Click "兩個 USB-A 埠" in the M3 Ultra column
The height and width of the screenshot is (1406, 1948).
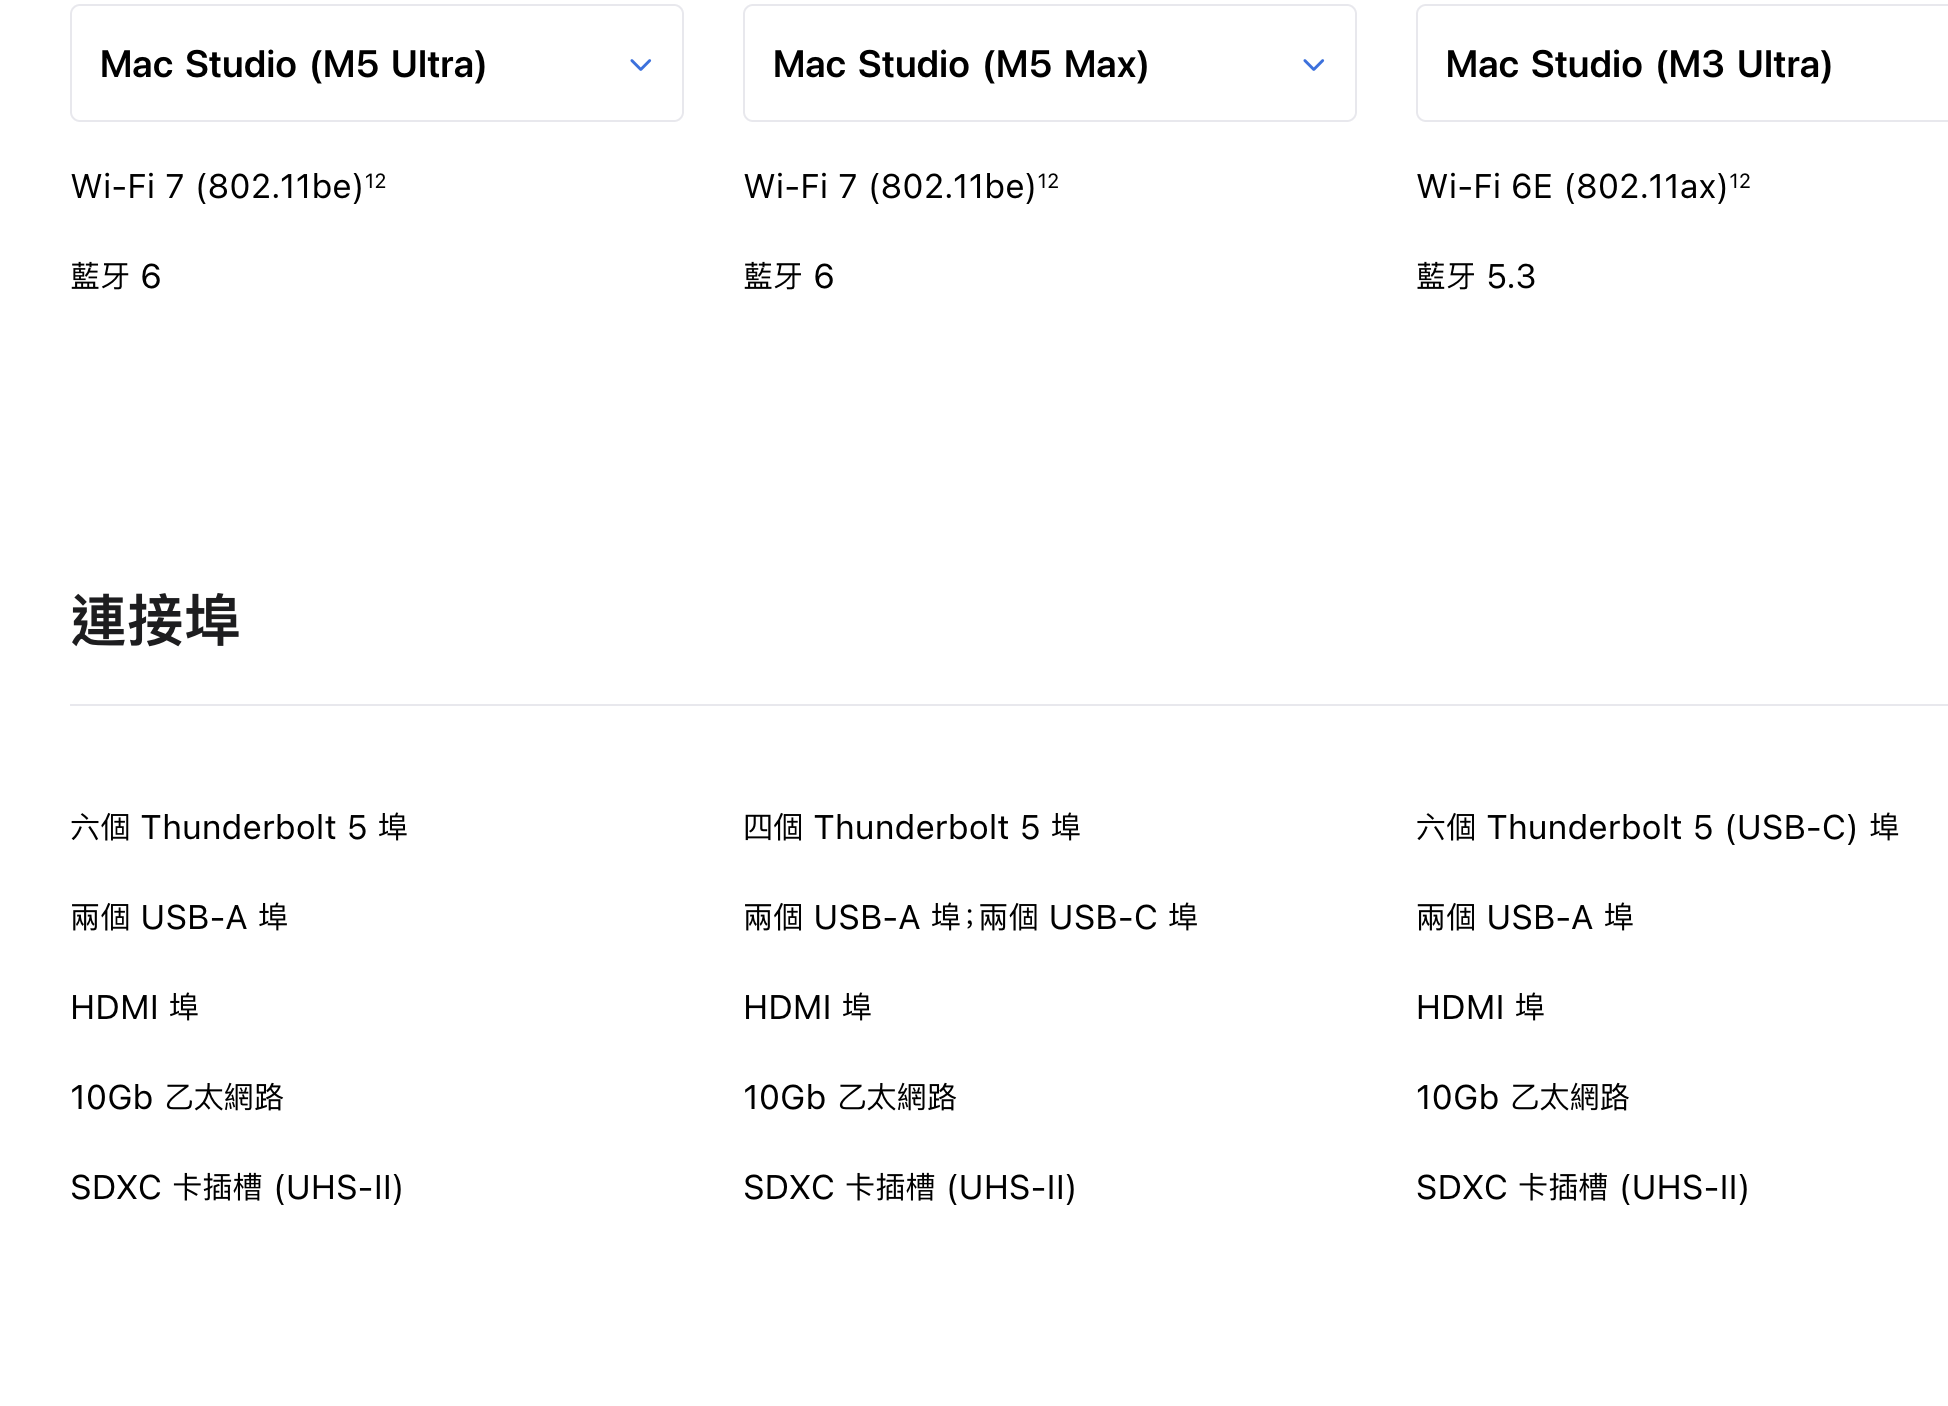tap(1526, 917)
